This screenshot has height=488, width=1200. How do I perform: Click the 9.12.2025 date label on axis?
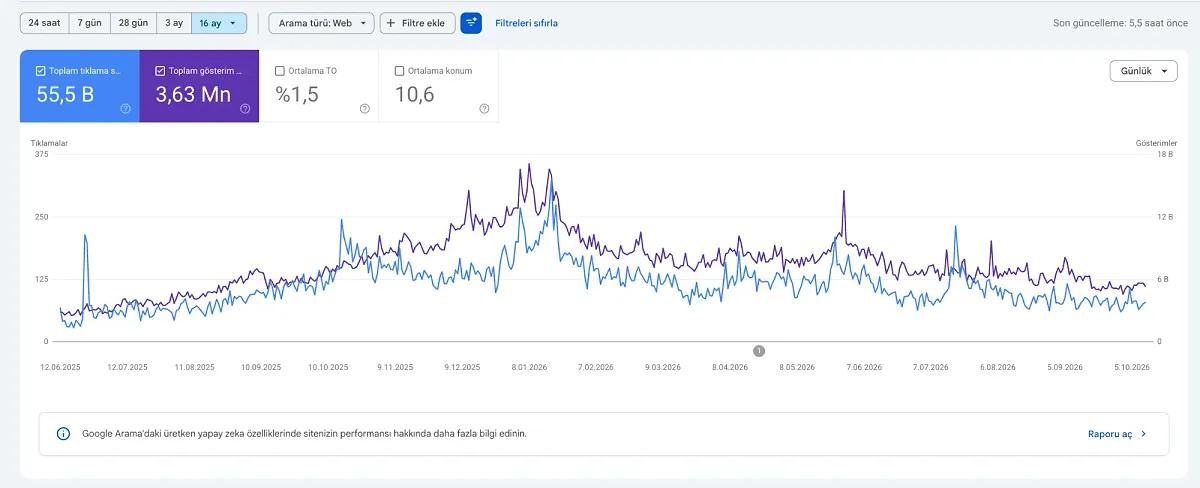pyautogui.click(x=462, y=367)
